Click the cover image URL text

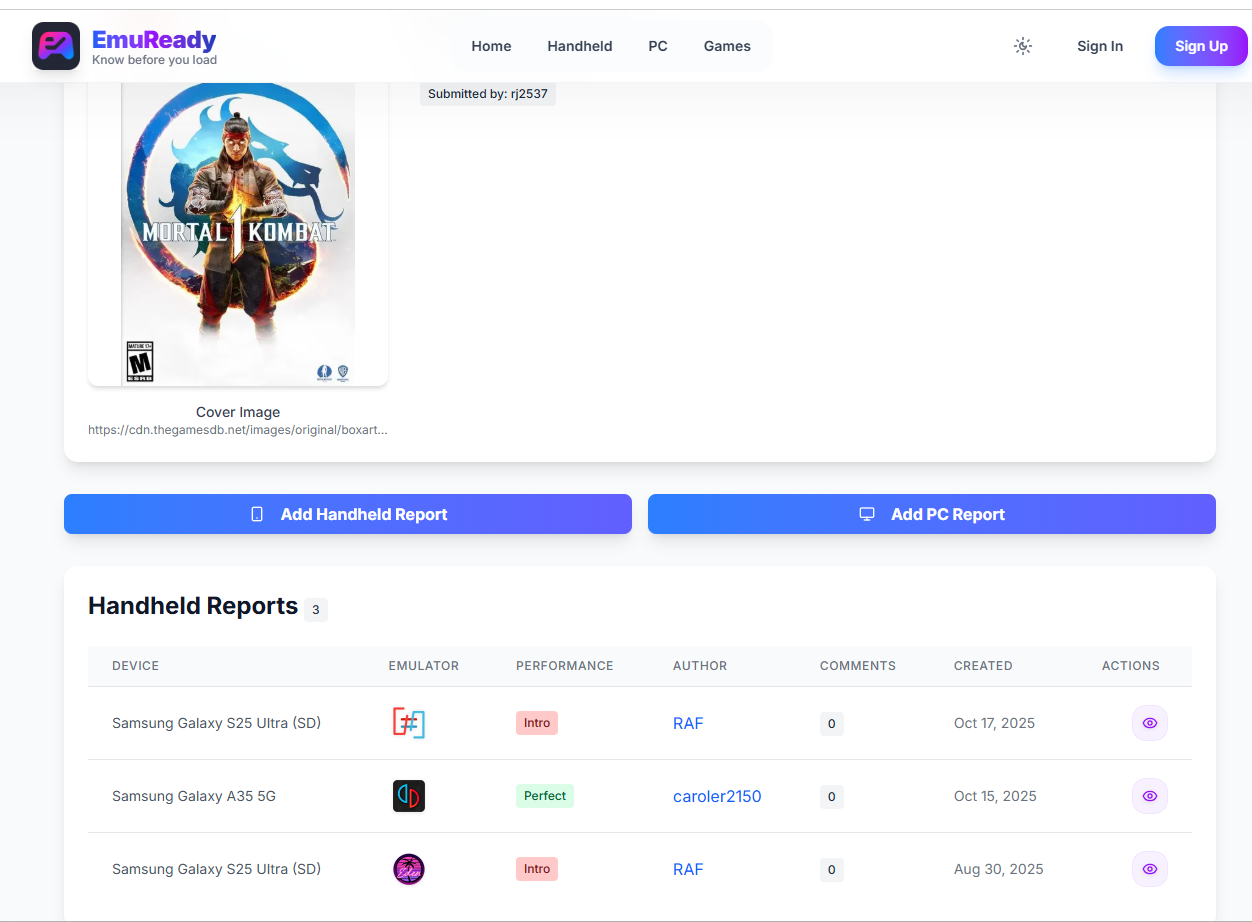point(238,430)
